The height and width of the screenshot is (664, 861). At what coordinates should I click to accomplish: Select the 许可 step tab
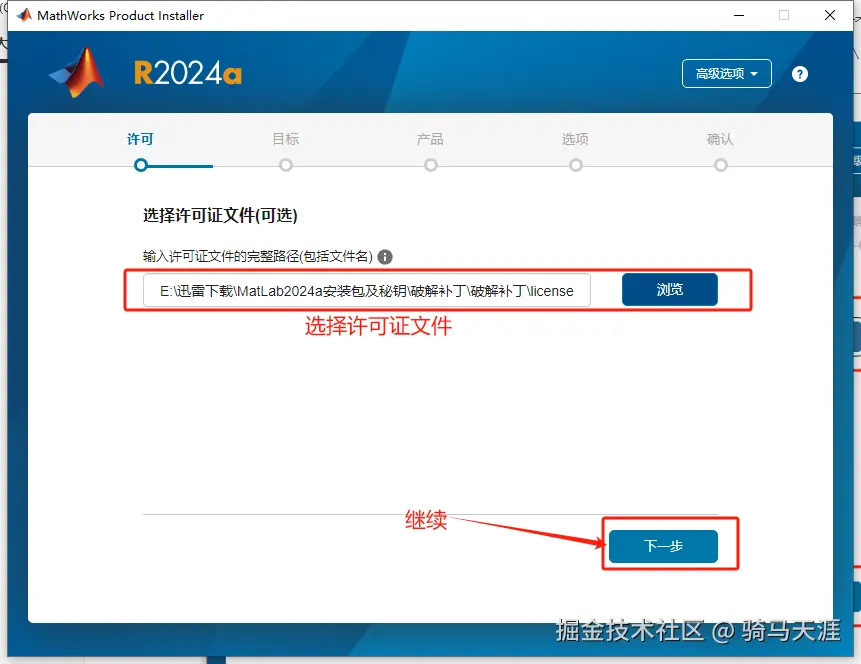140,139
